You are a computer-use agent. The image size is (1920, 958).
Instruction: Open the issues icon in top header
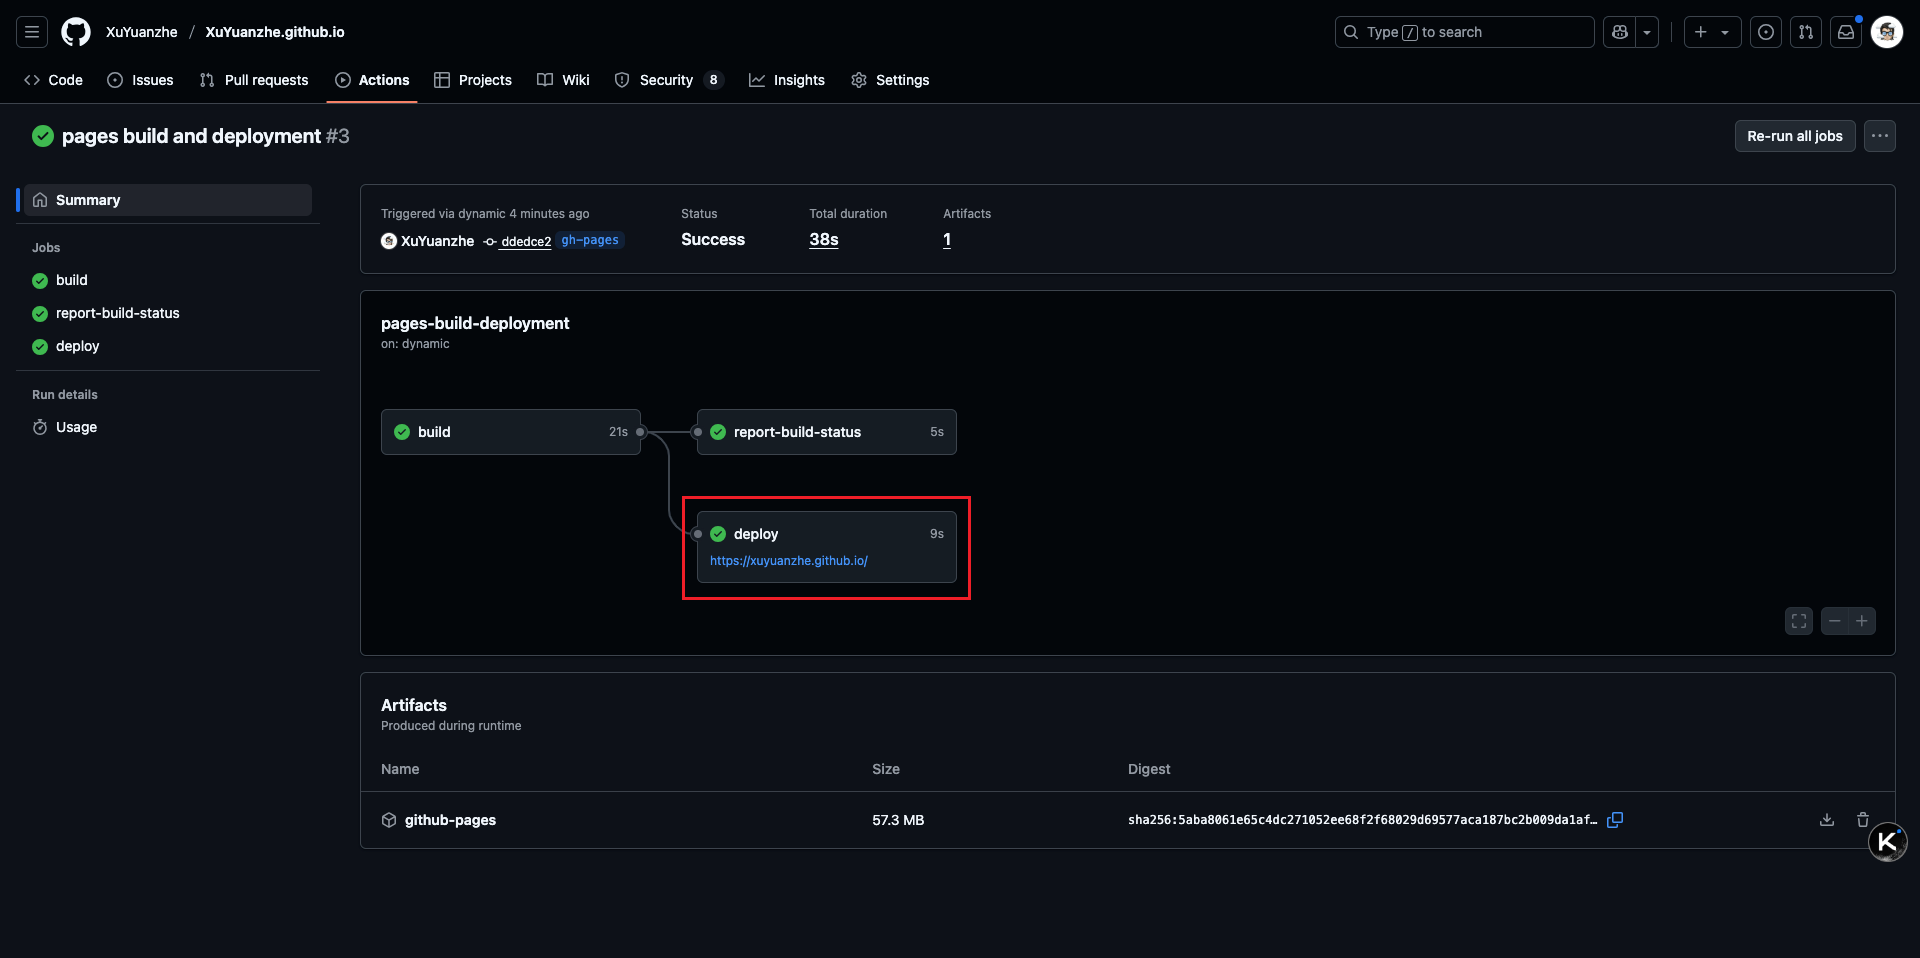pos(1766,32)
